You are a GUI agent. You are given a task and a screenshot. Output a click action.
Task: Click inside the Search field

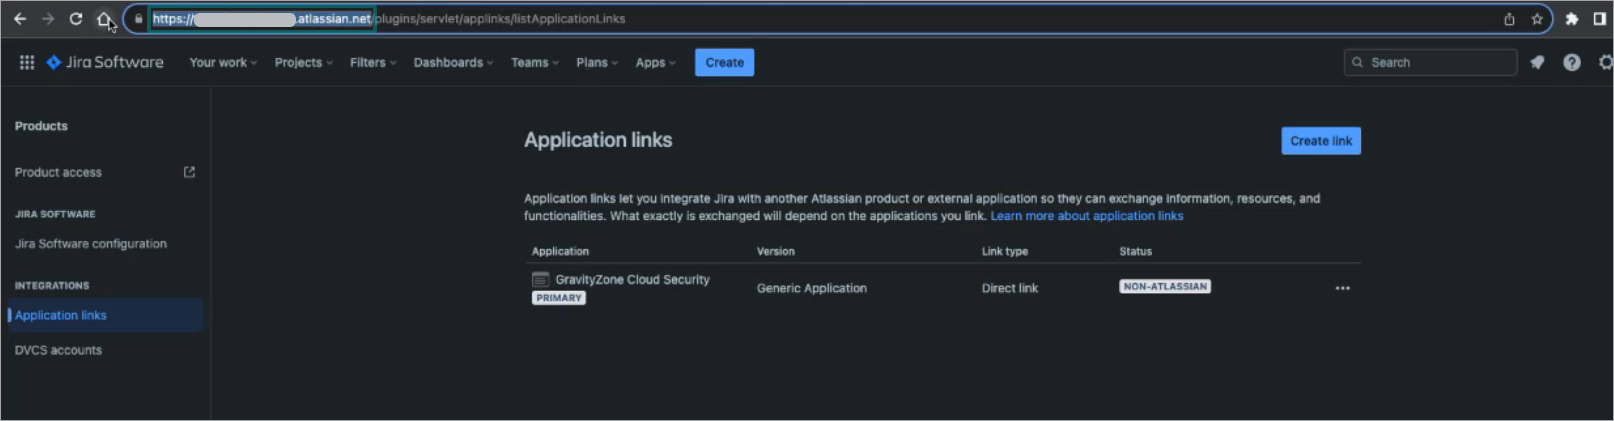(1430, 62)
